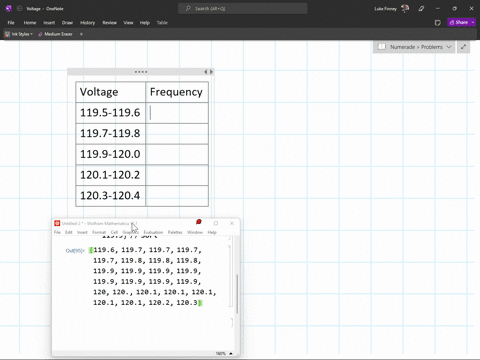Image resolution: width=480 pixels, height=360 pixels.
Task: Open the Numerade > Problems notebook dropdown
Action: (x=414, y=47)
